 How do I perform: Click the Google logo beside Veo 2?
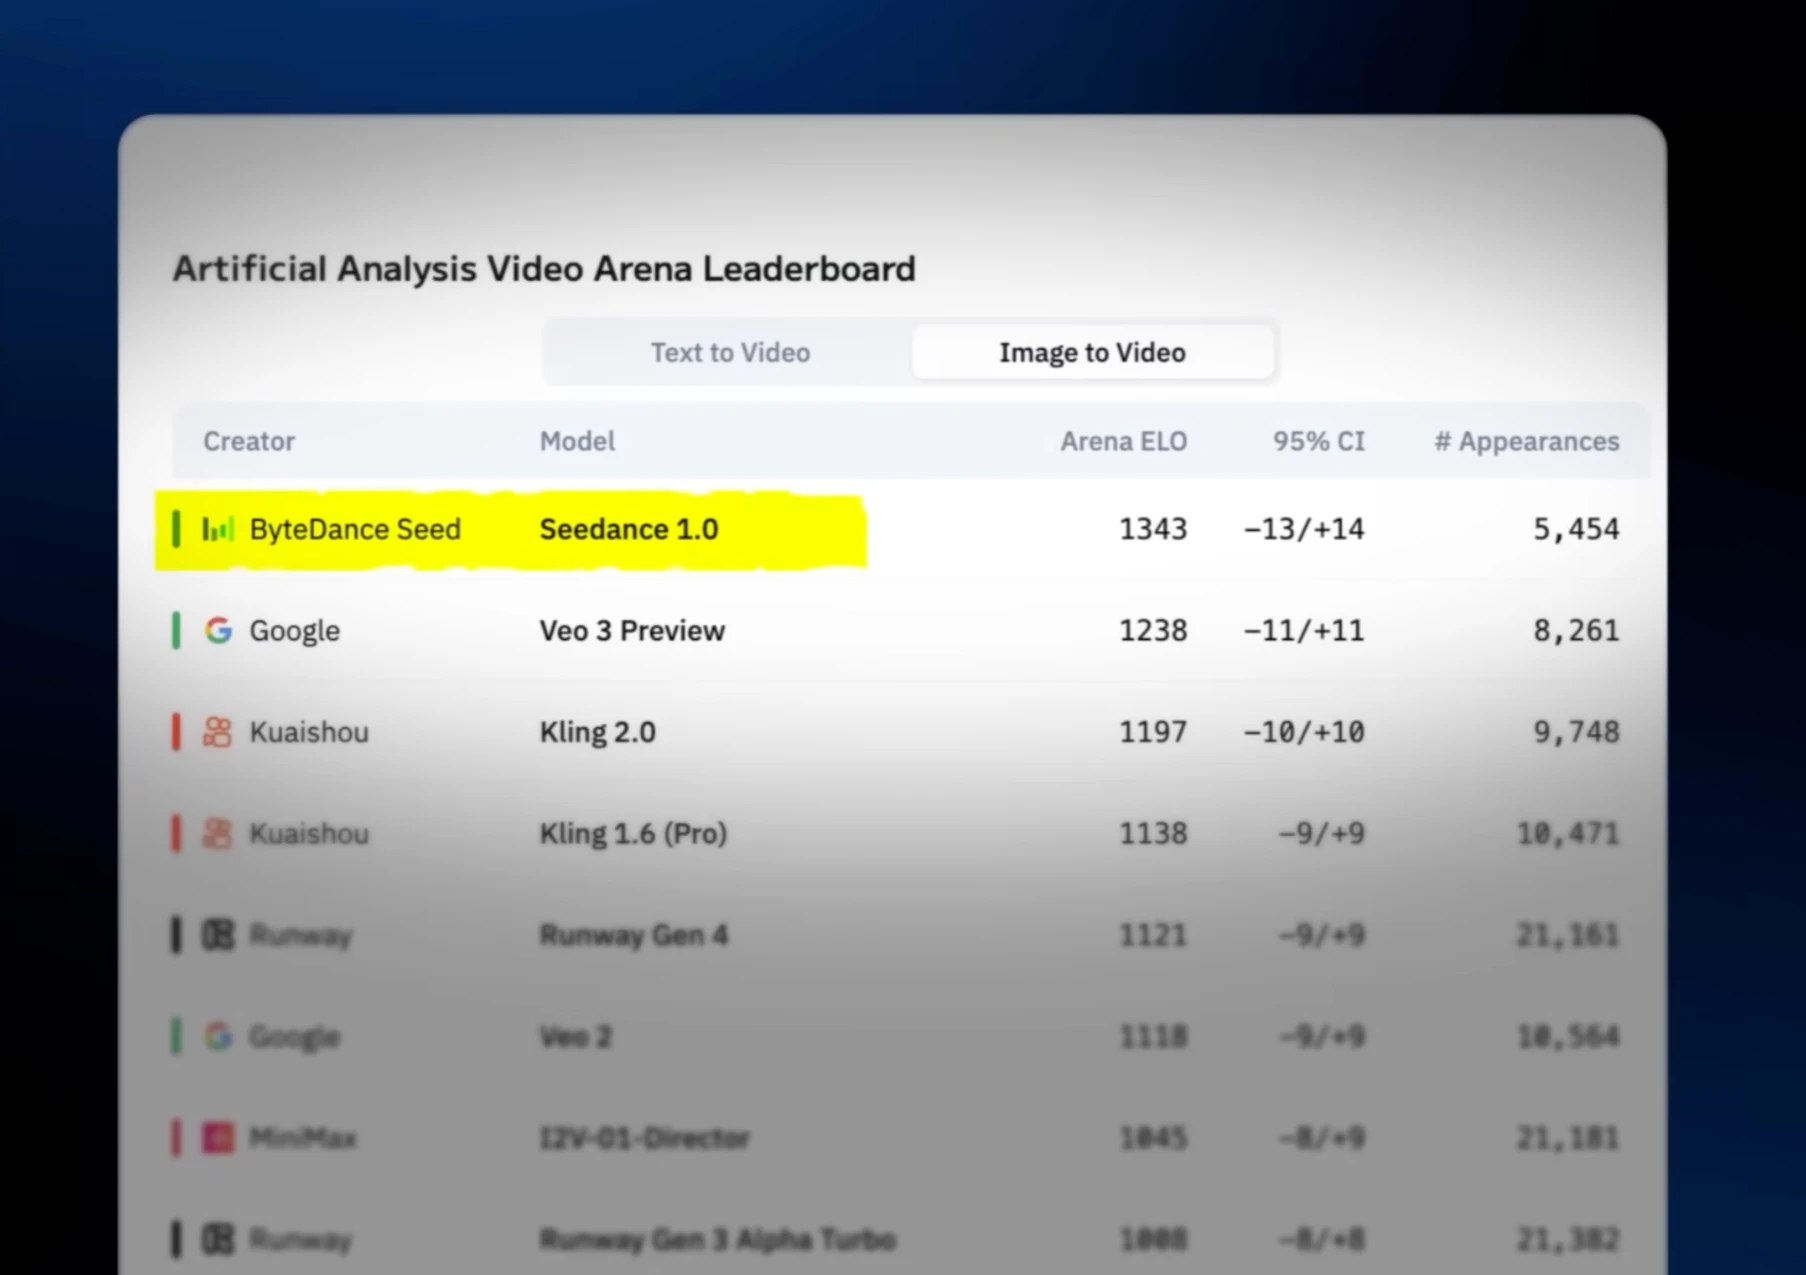(217, 1037)
